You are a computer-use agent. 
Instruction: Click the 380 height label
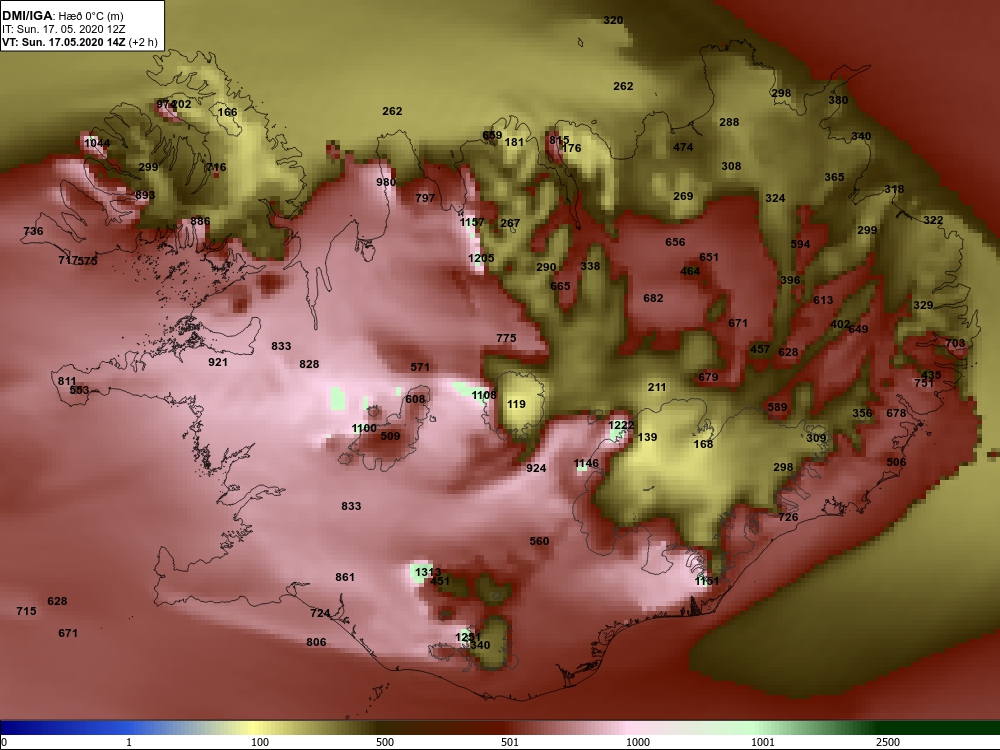pos(838,100)
